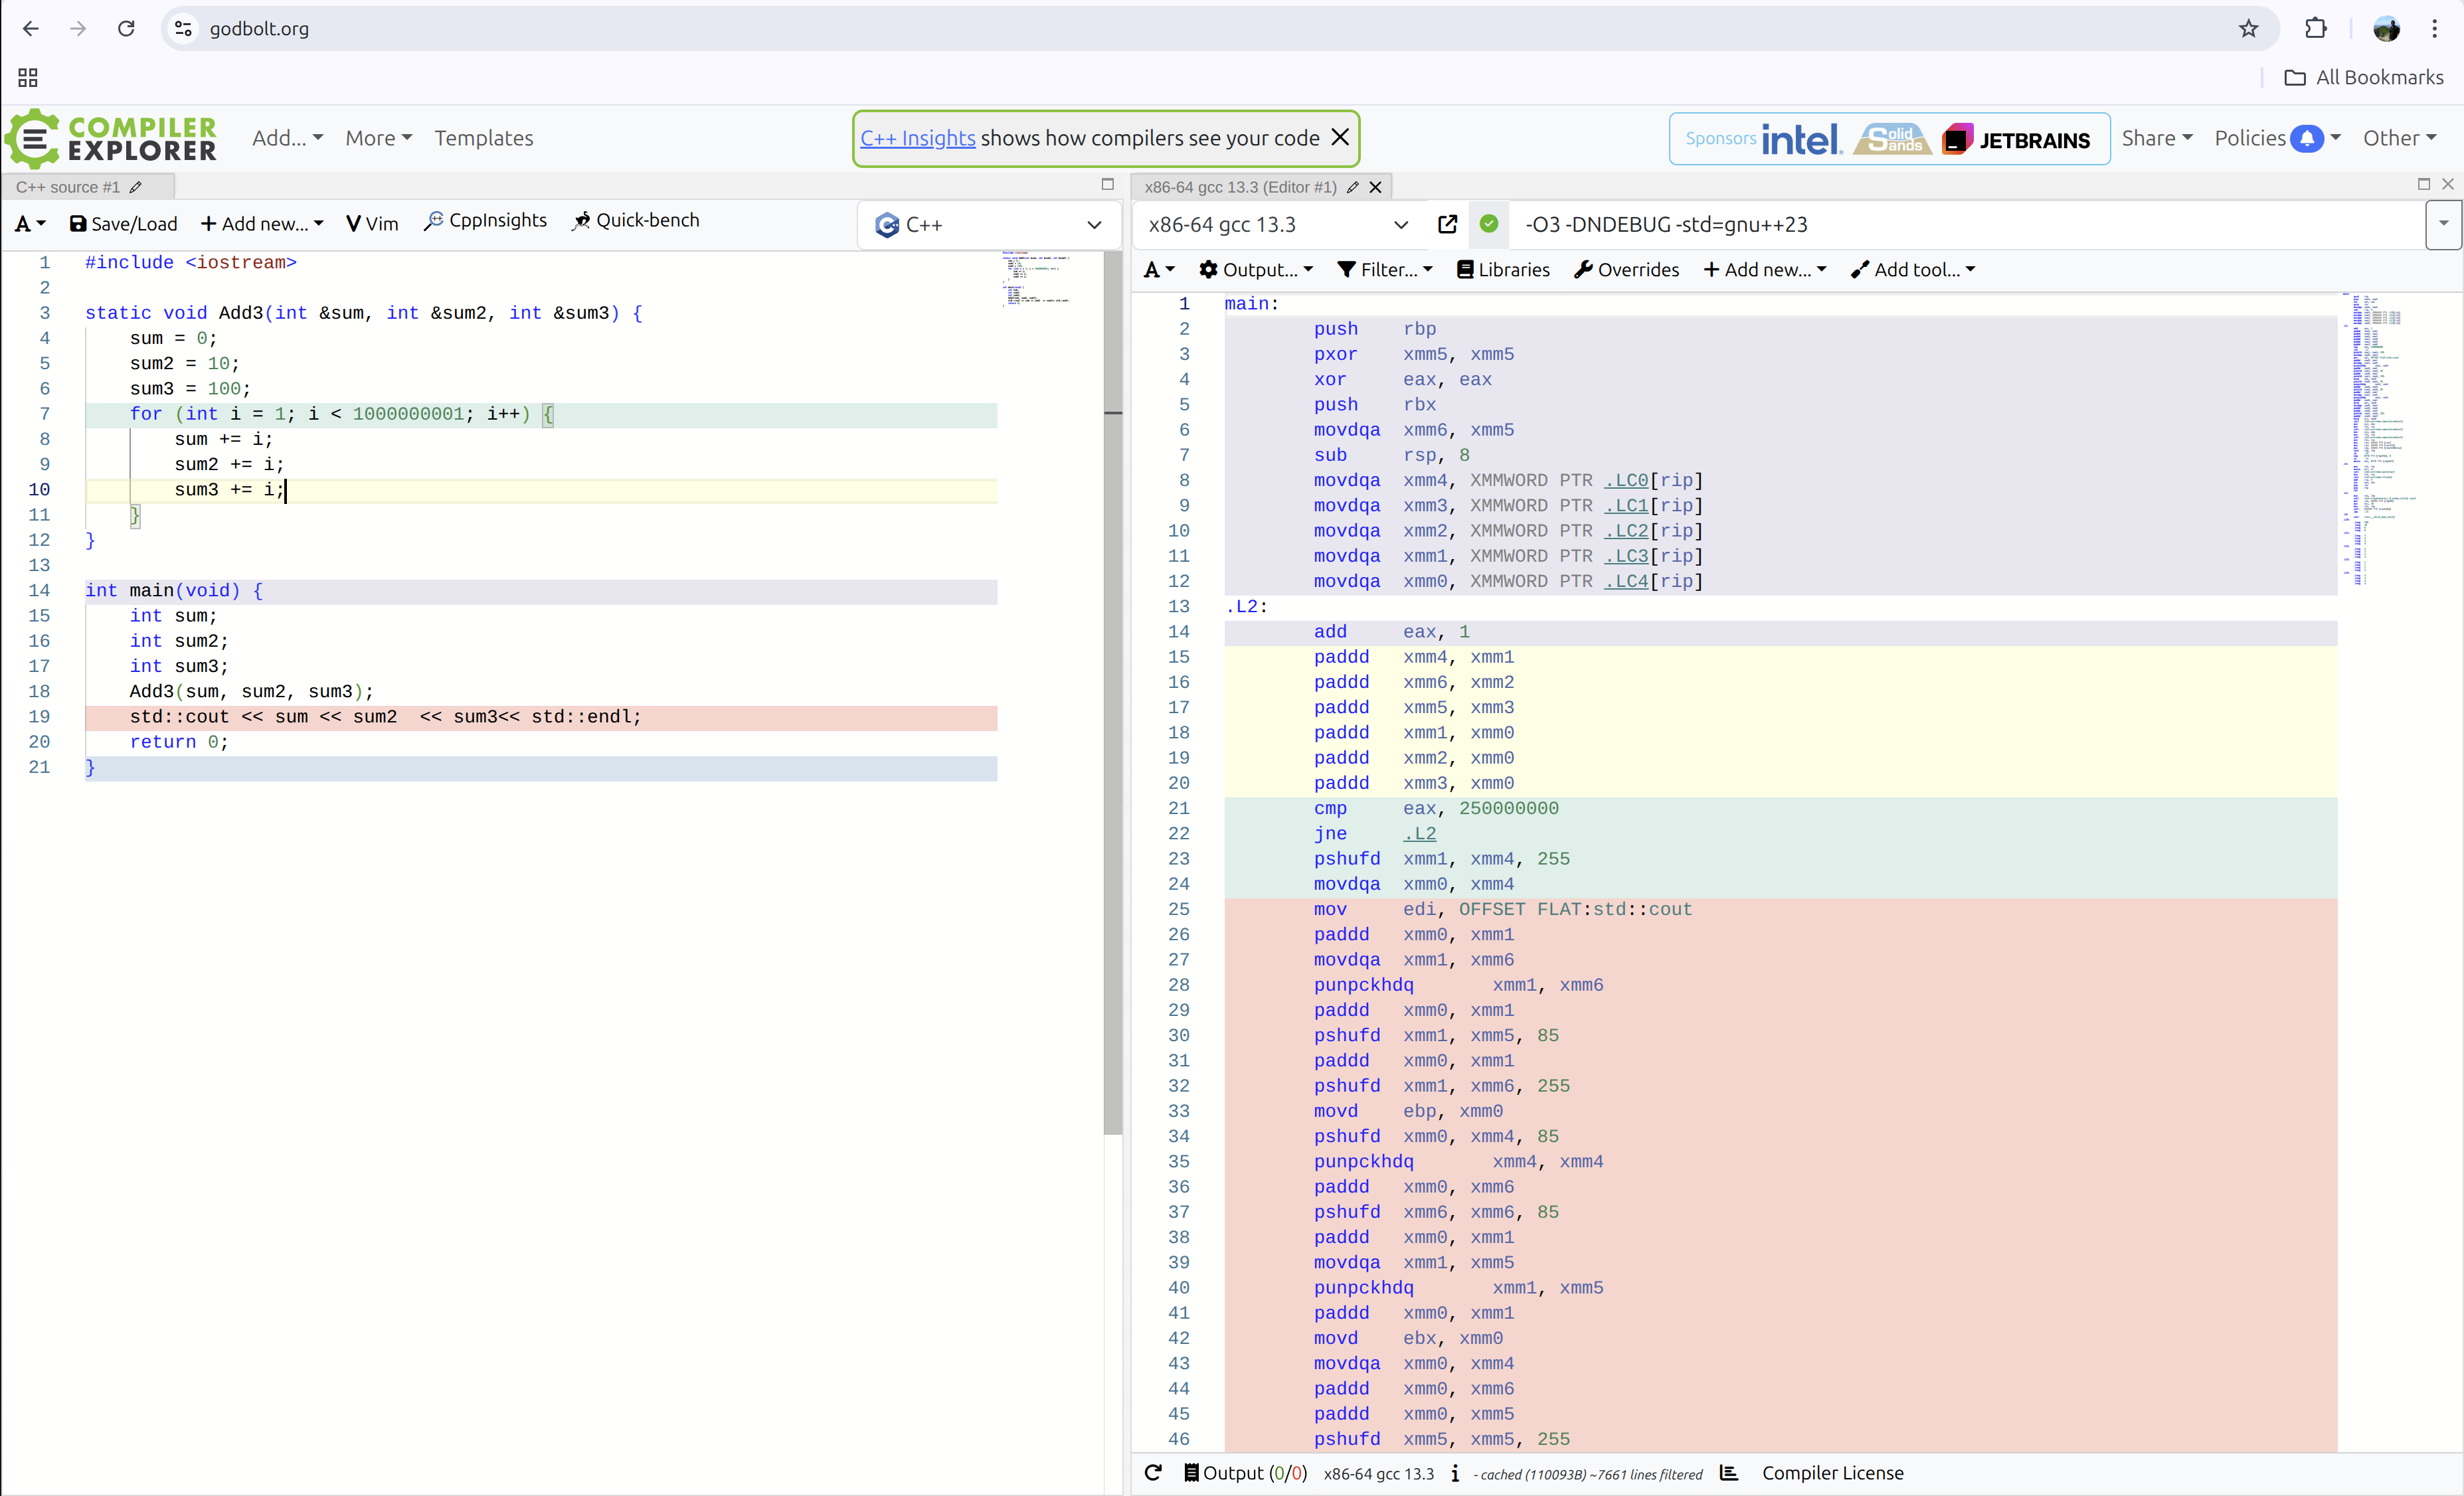Expand the Filter options dropdown

click(x=1385, y=269)
